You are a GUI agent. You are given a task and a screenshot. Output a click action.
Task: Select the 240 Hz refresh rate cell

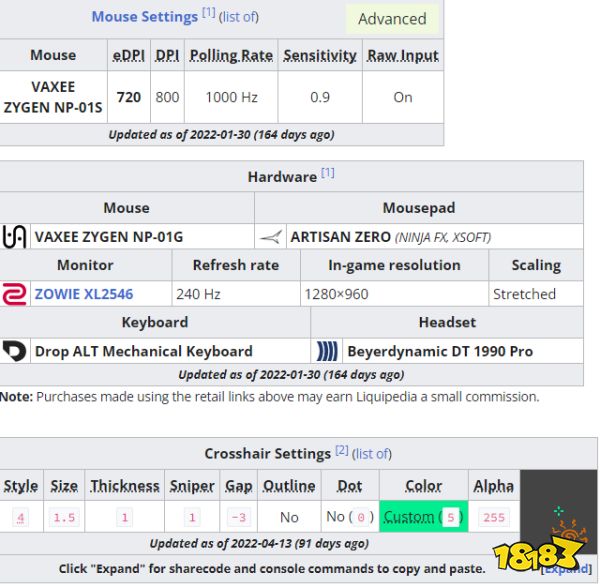[236, 294]
